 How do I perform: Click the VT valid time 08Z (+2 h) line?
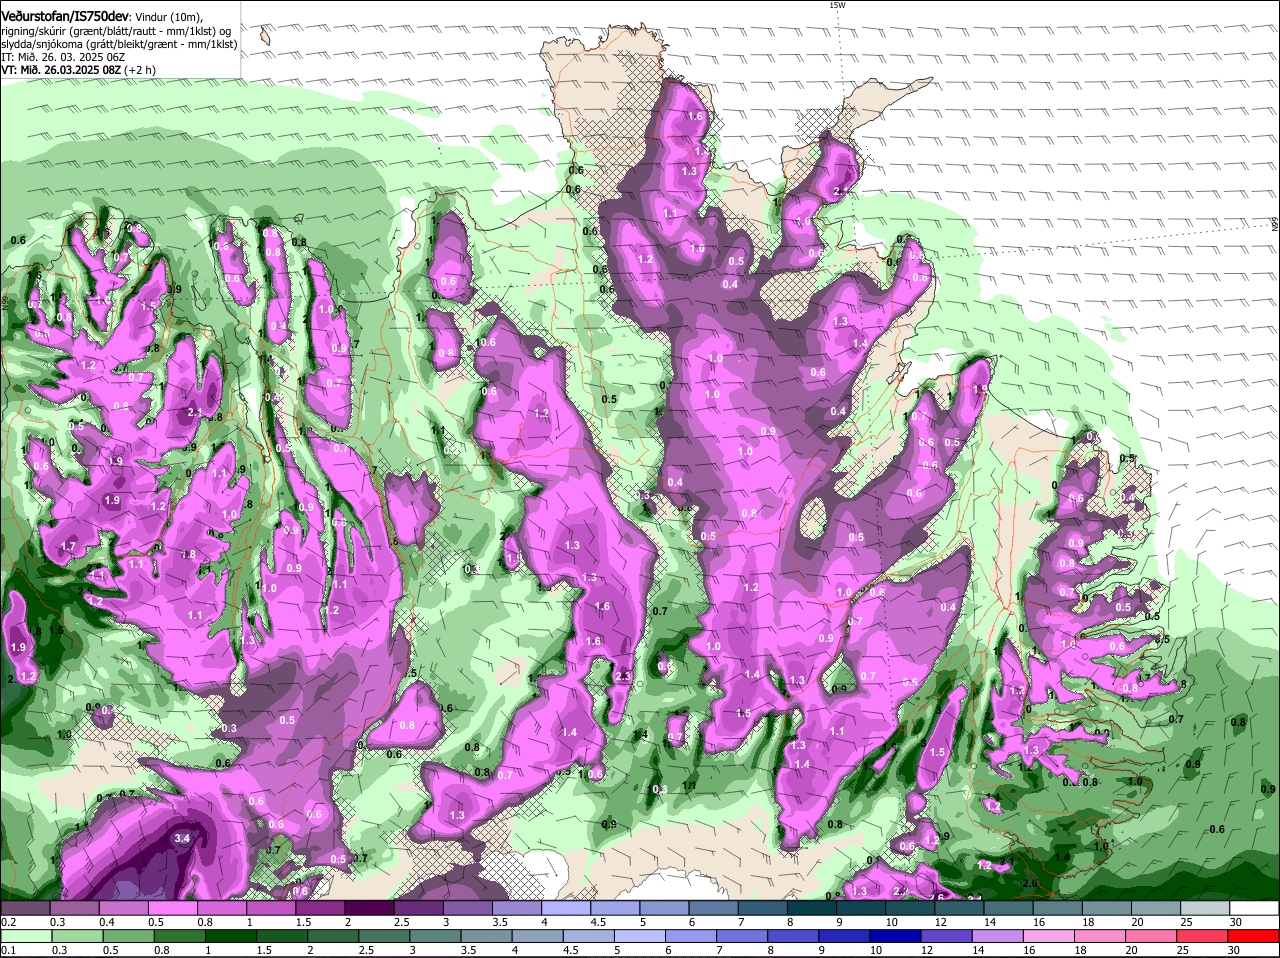[78, 70]
